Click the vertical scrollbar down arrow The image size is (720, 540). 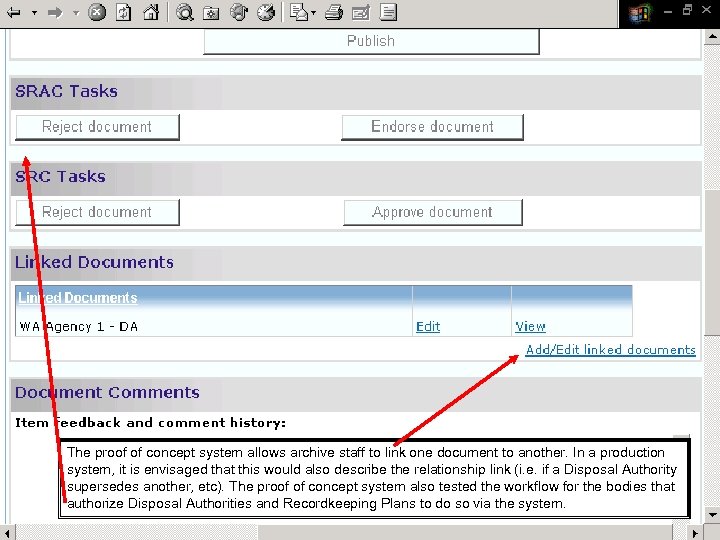pos(712,513)
